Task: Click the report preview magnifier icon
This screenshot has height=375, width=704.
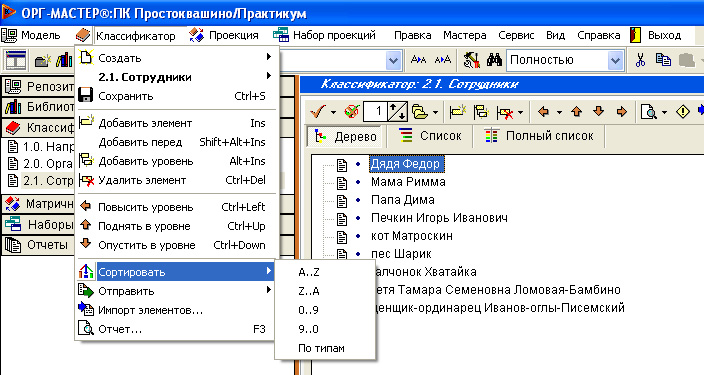Action: pyautogui.click(x=648, y=112)
